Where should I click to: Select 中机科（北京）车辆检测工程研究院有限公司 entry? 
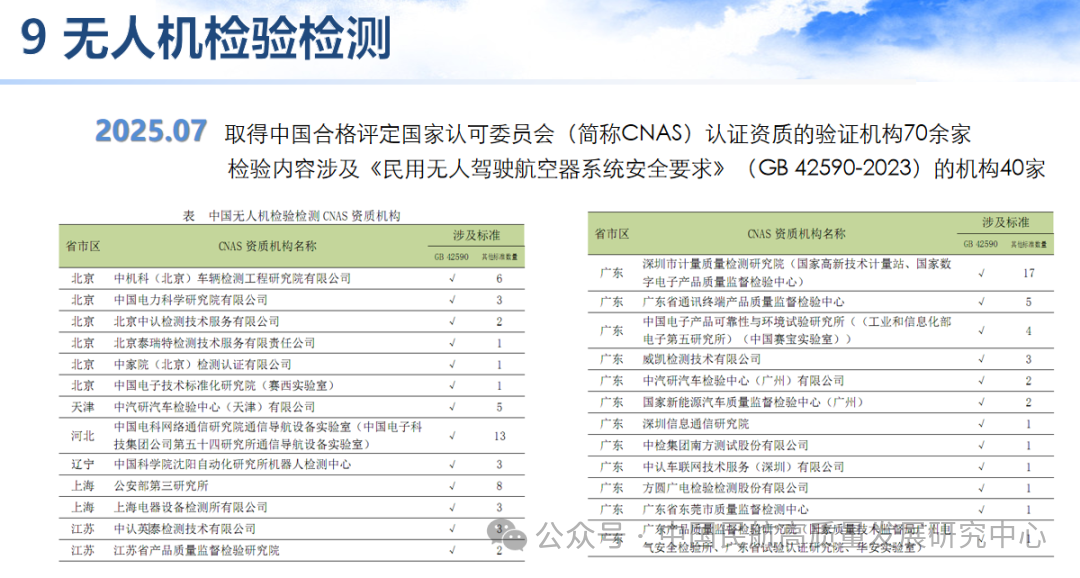click(233, 278)
